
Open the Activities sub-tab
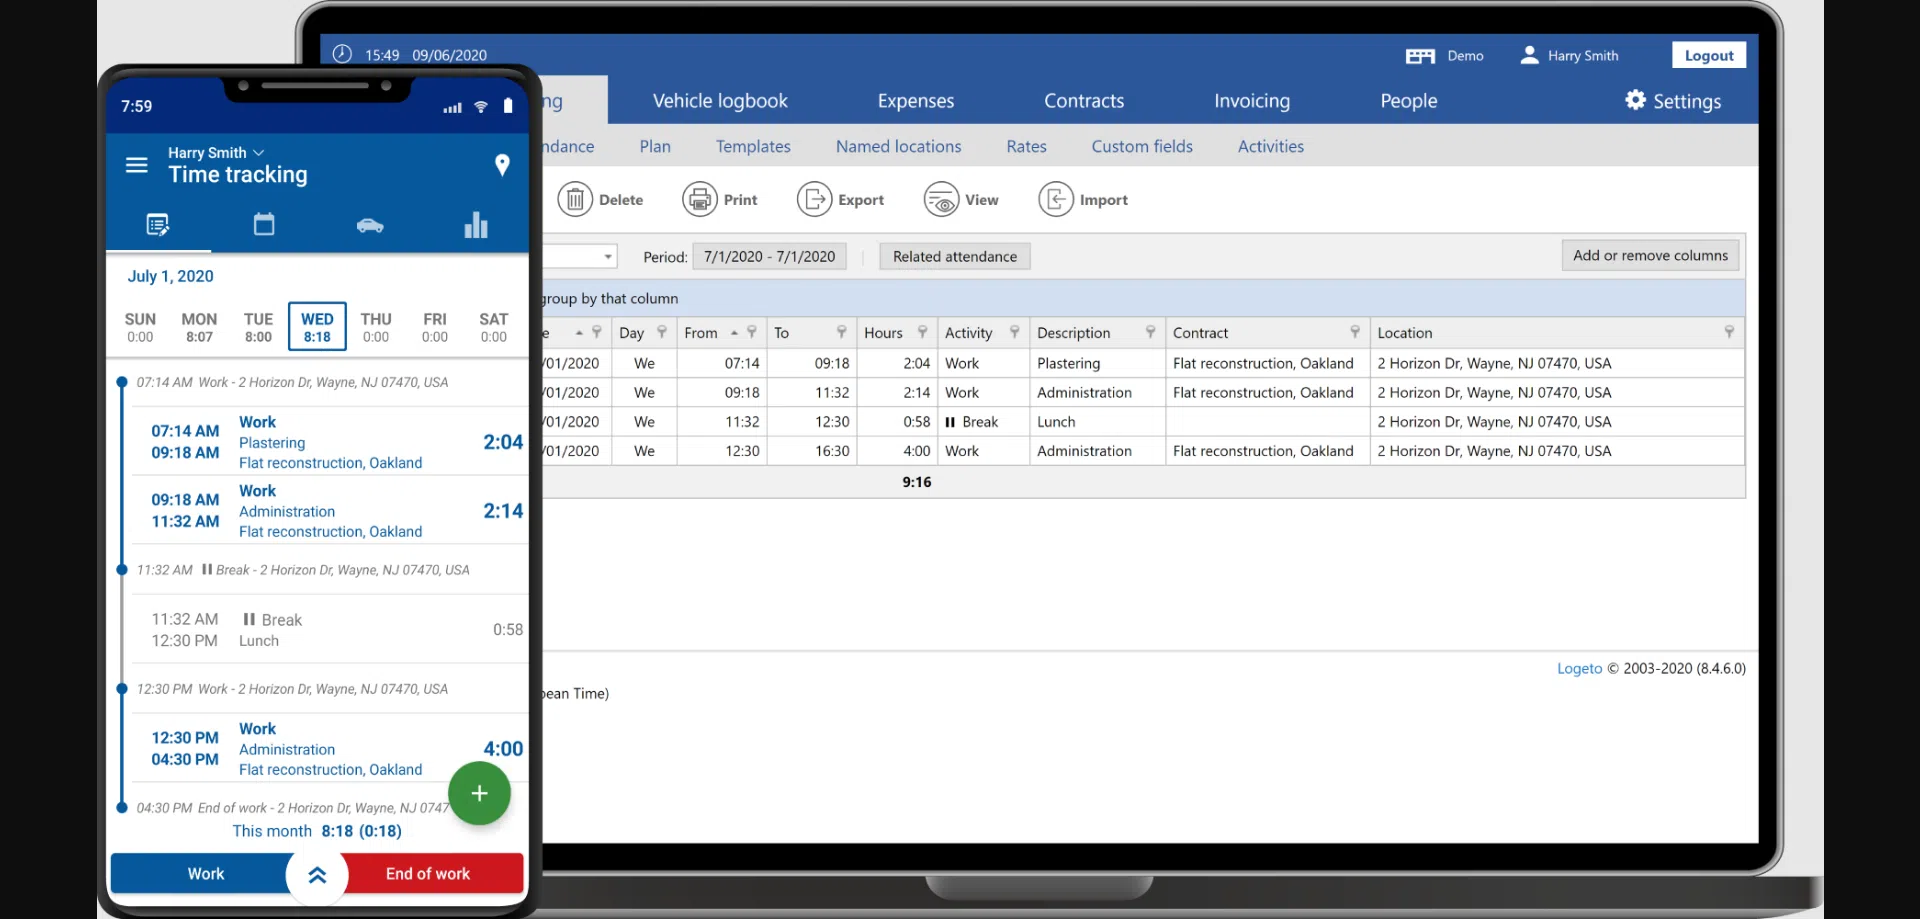1270,146
